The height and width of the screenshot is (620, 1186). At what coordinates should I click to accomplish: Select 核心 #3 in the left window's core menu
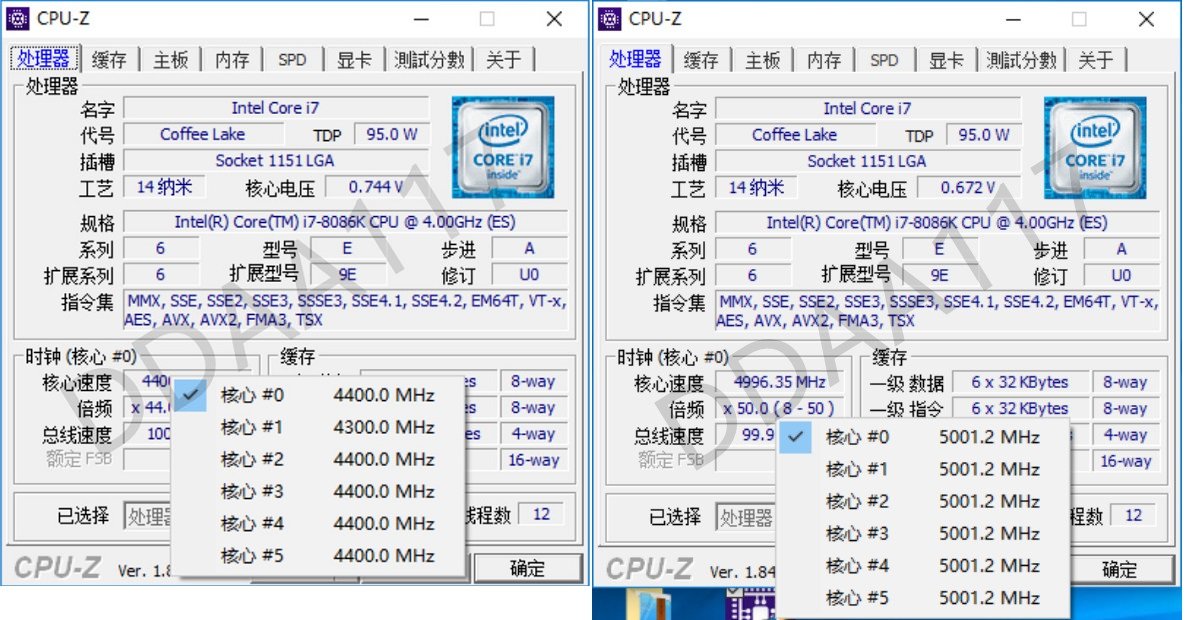tap(318, 491)
